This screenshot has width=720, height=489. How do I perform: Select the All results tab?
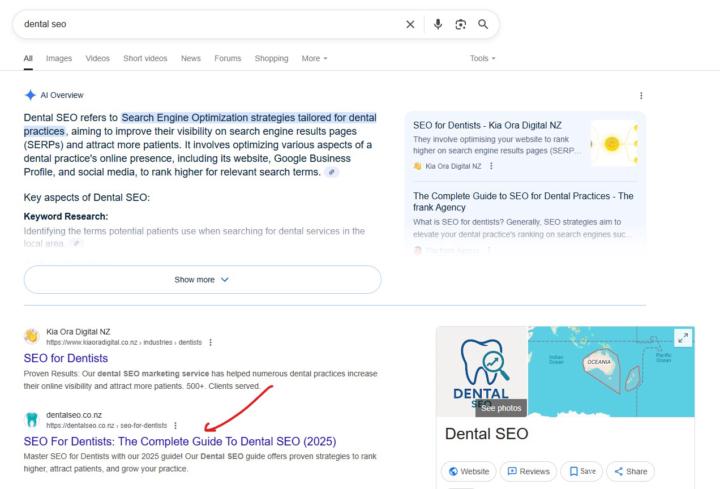click(28, 58)
